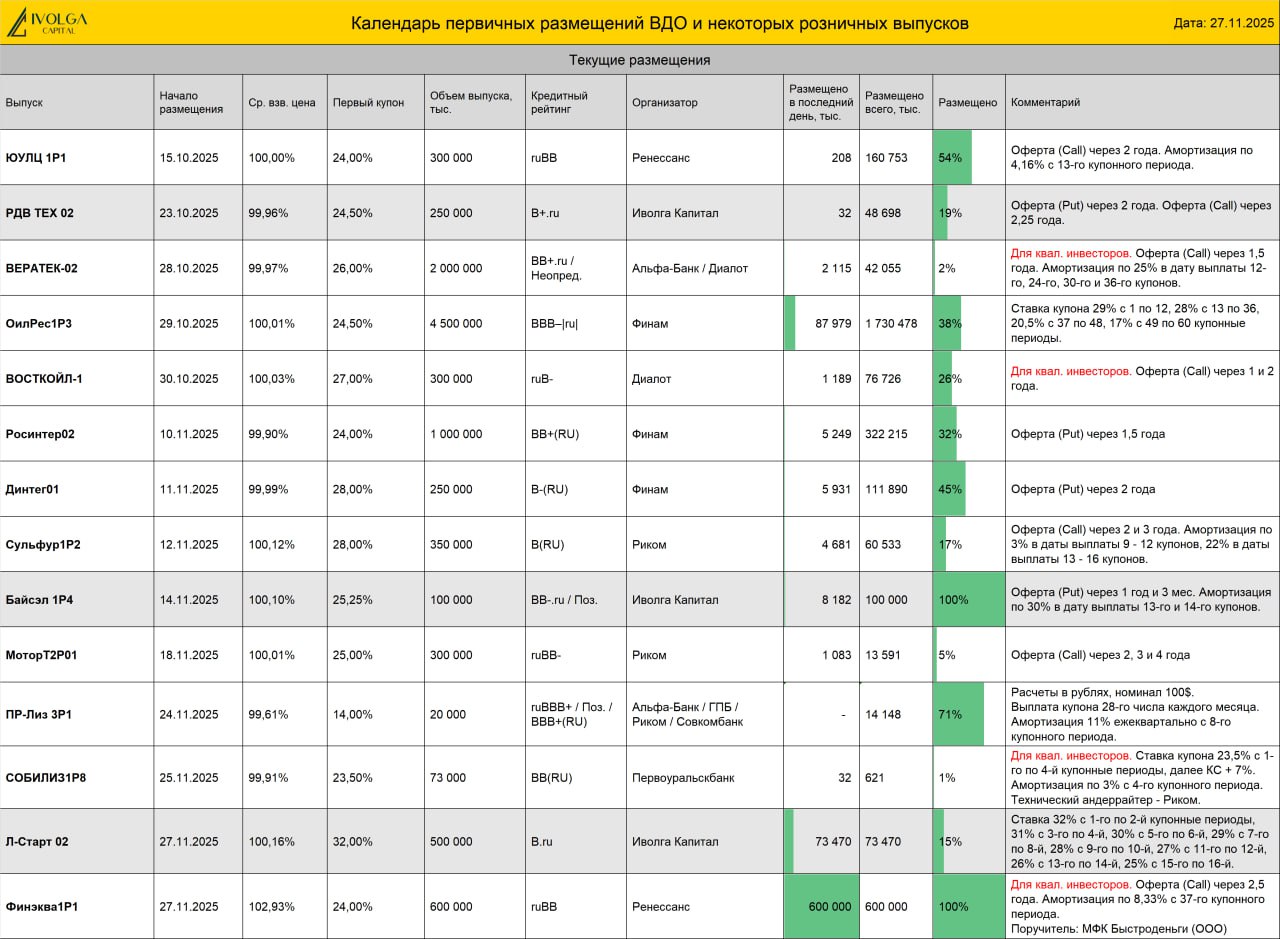Select the СОБИЛИЗ1Р8 issue name
Screen dimensions: 1280x939
coord(45,777)
